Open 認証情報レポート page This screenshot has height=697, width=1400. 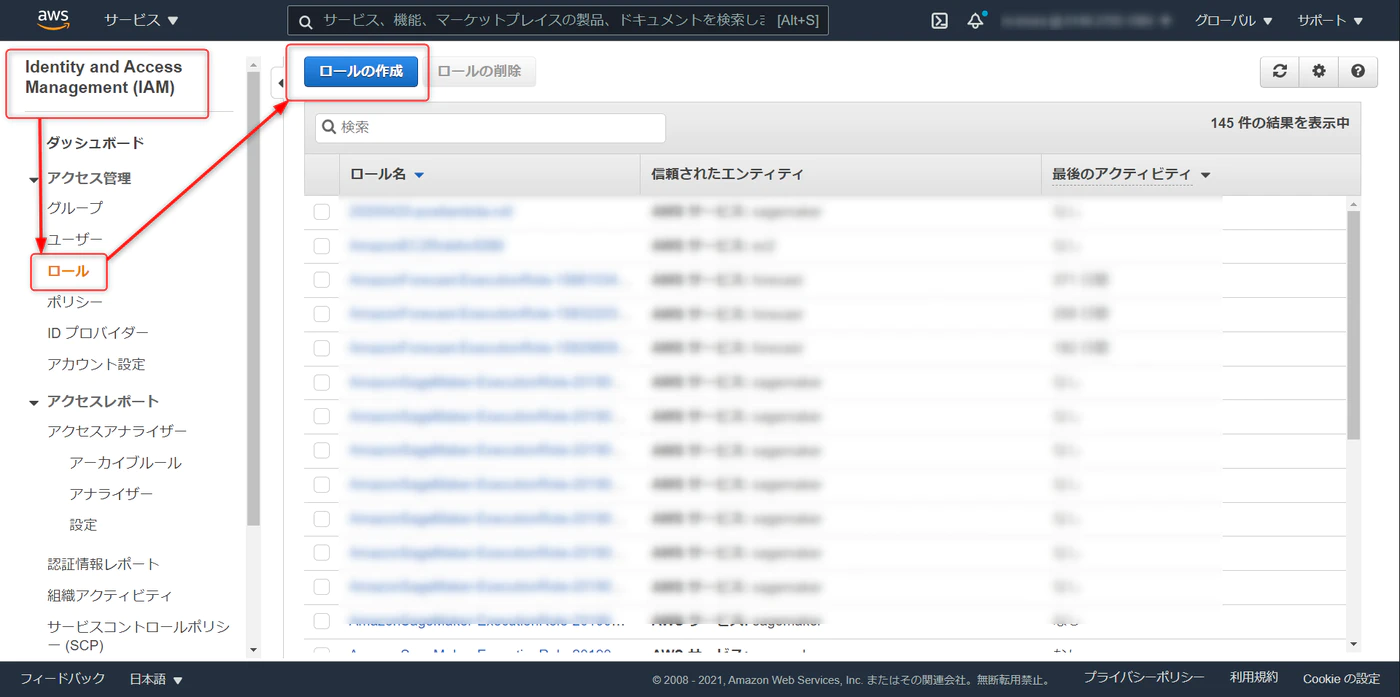pyautogui.click(x=103, y=564)
